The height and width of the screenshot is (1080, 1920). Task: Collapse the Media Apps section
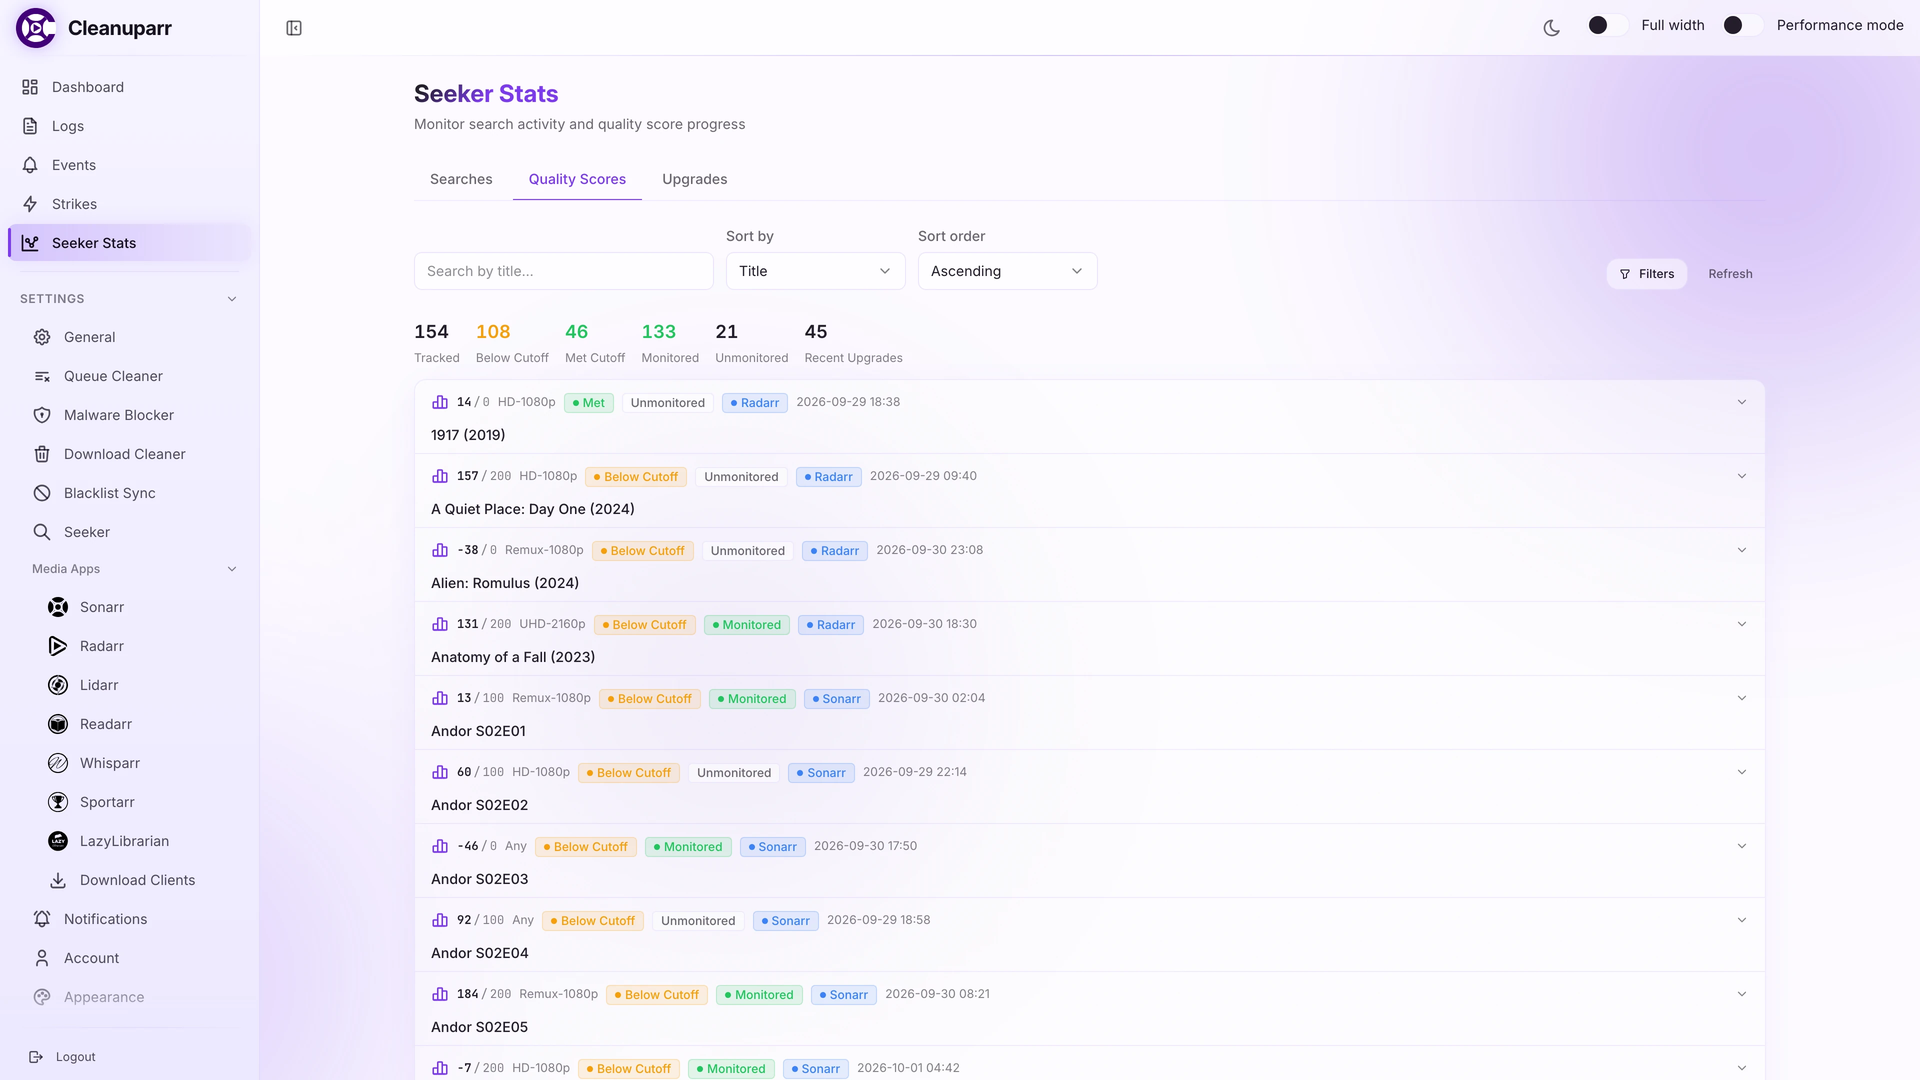(x=232, y=569)
